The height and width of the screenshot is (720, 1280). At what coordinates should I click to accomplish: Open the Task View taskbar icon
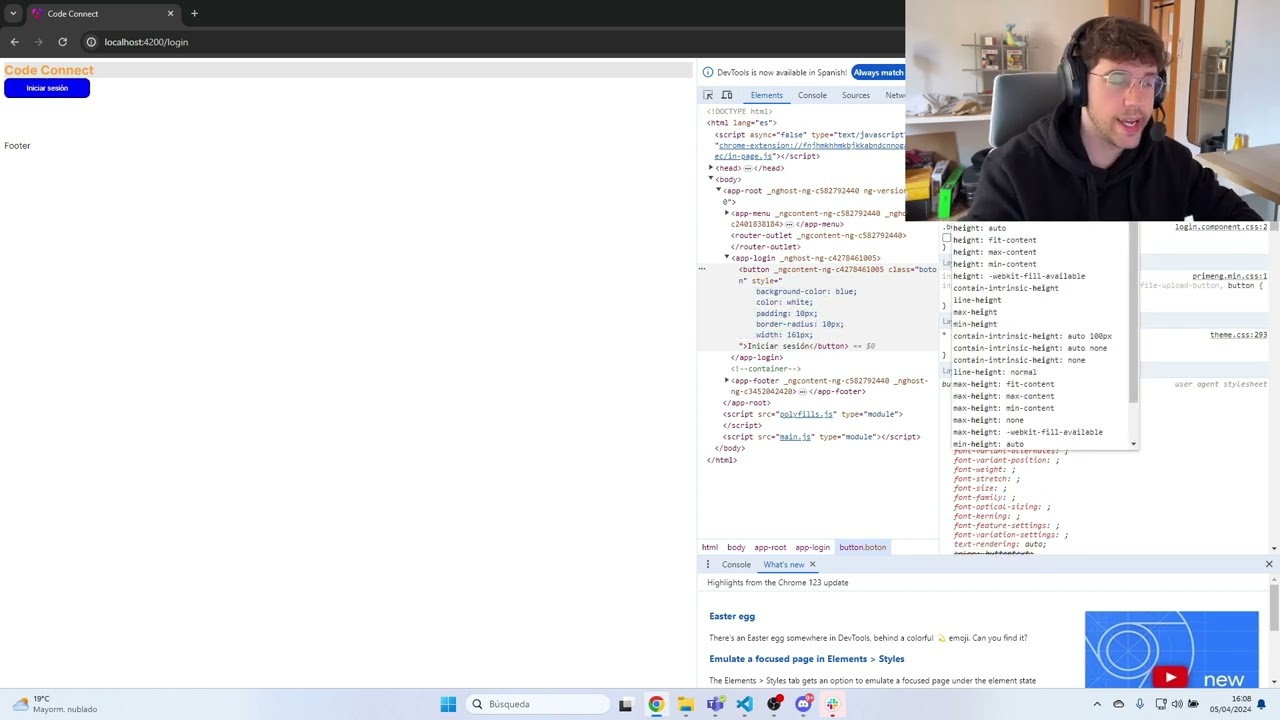tap(625, 704)
